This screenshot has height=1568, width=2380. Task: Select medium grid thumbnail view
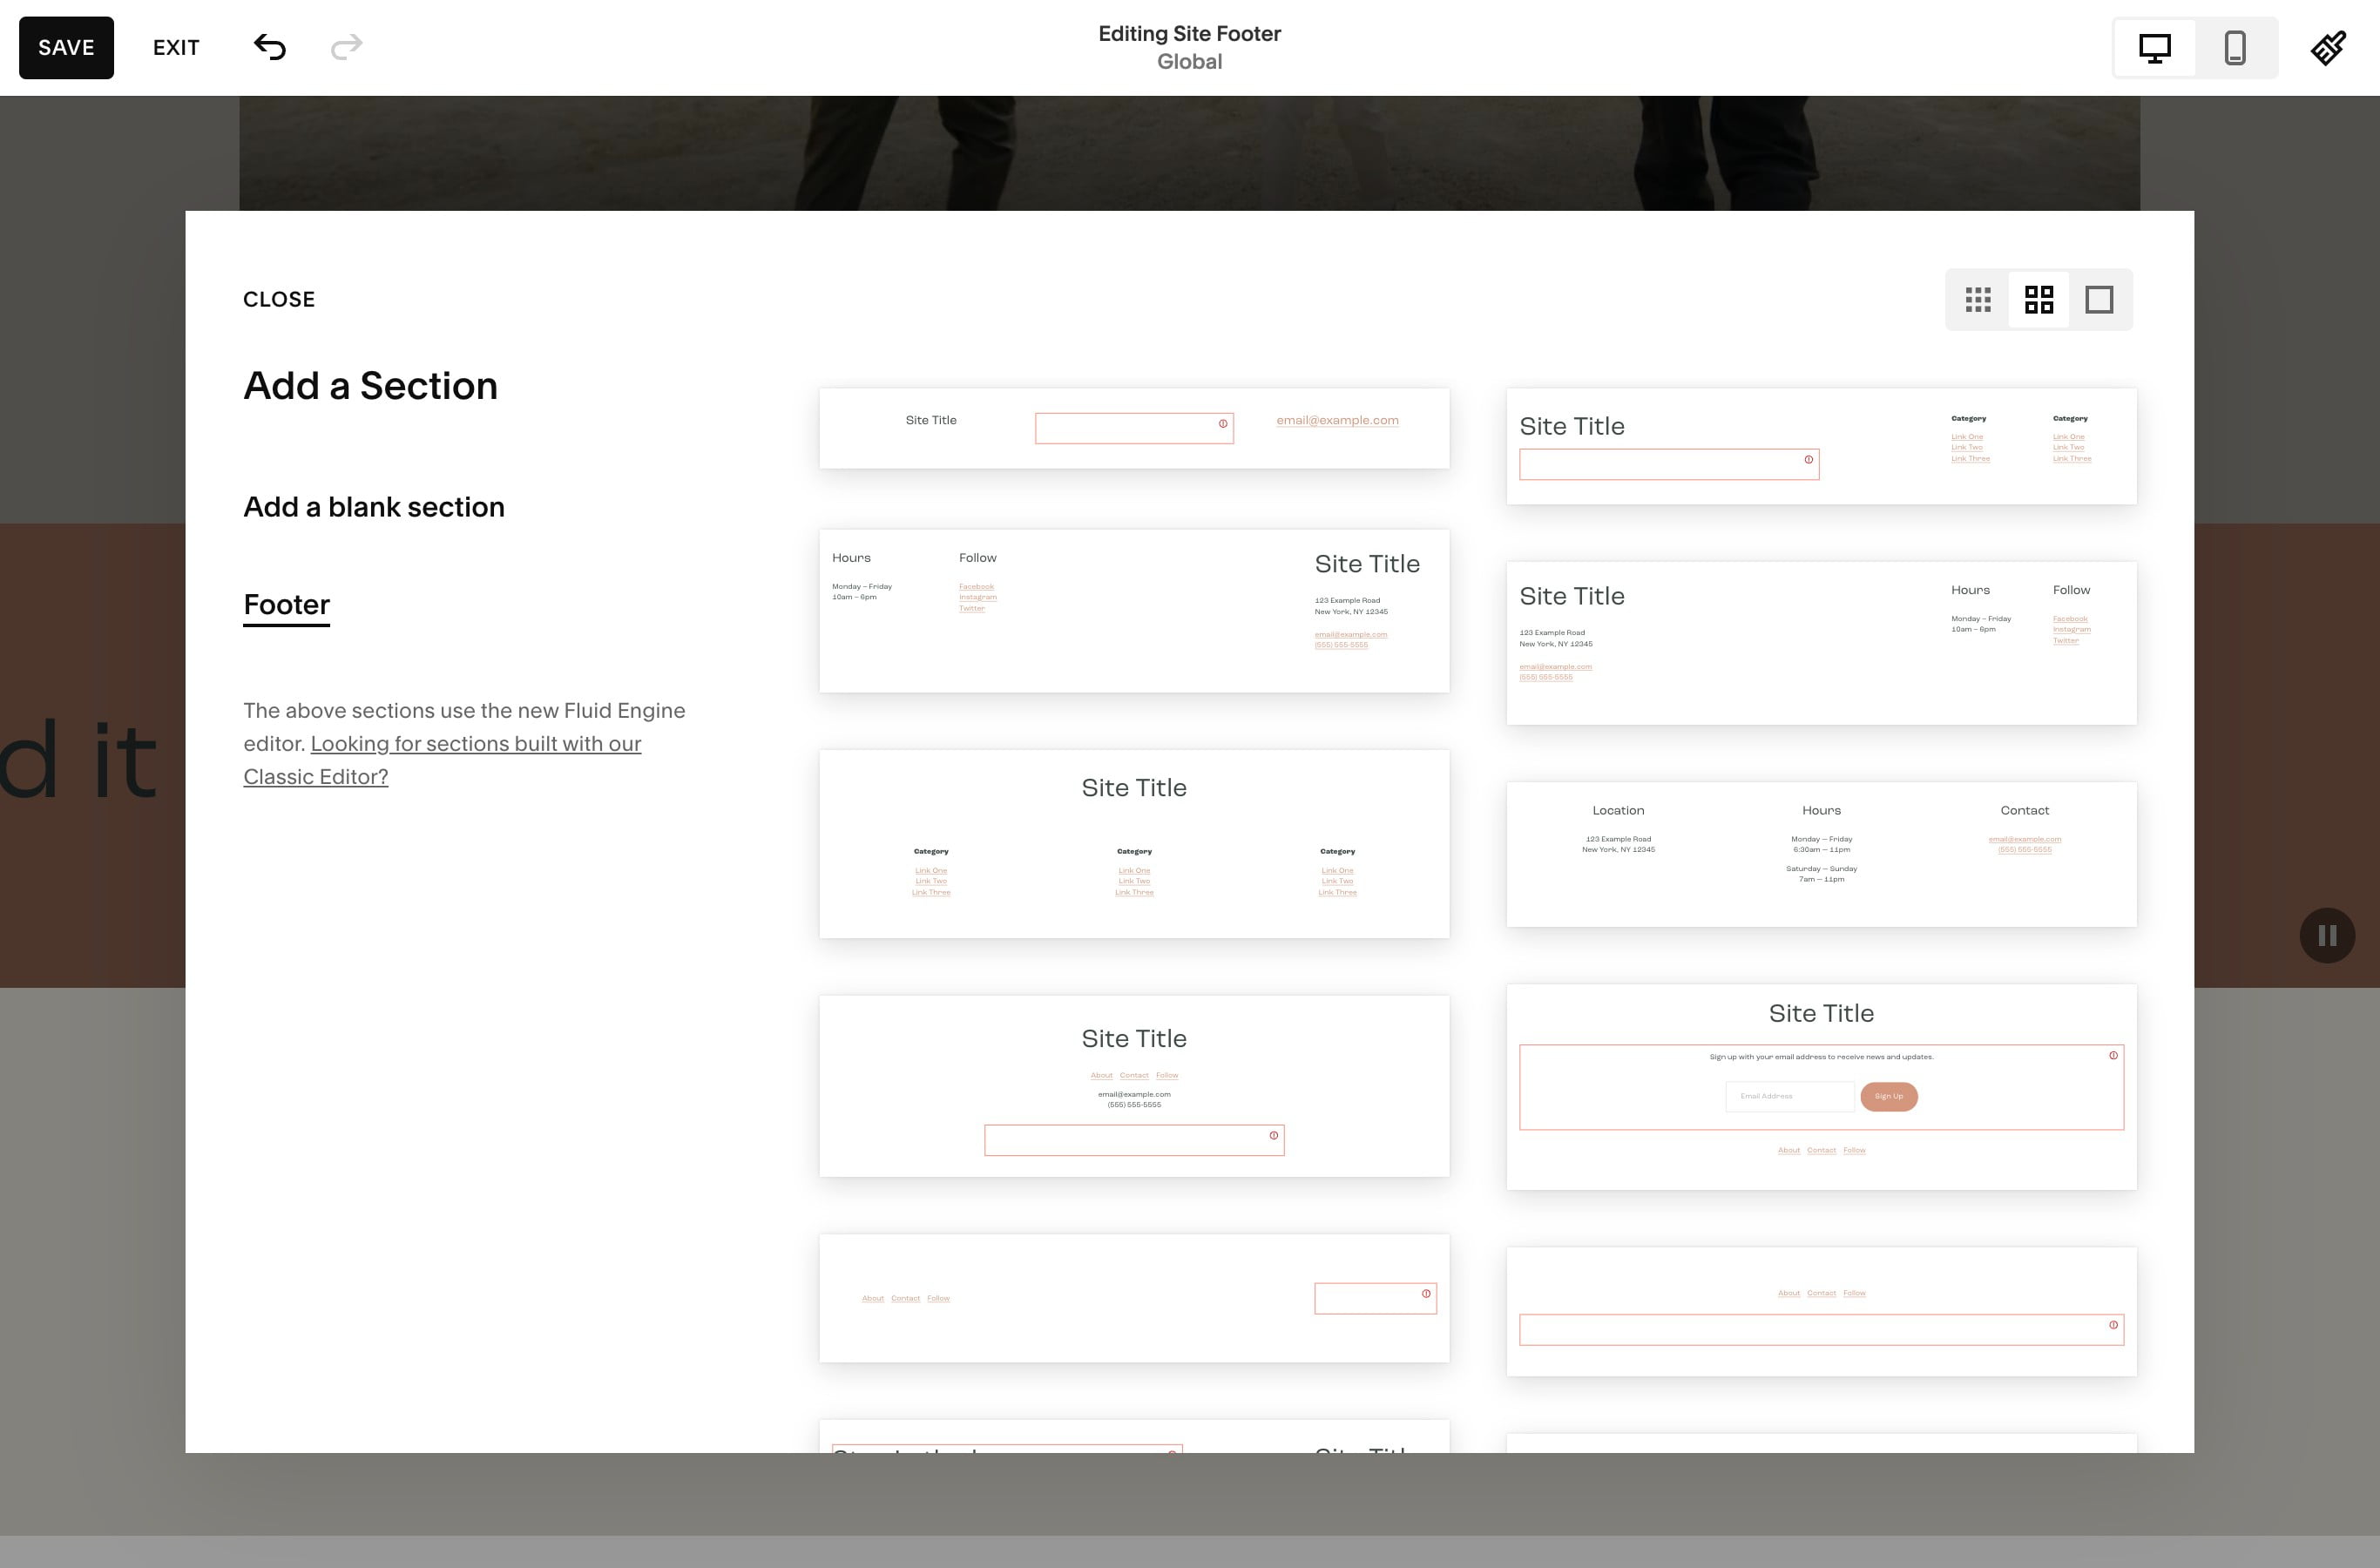(2039, 299)
